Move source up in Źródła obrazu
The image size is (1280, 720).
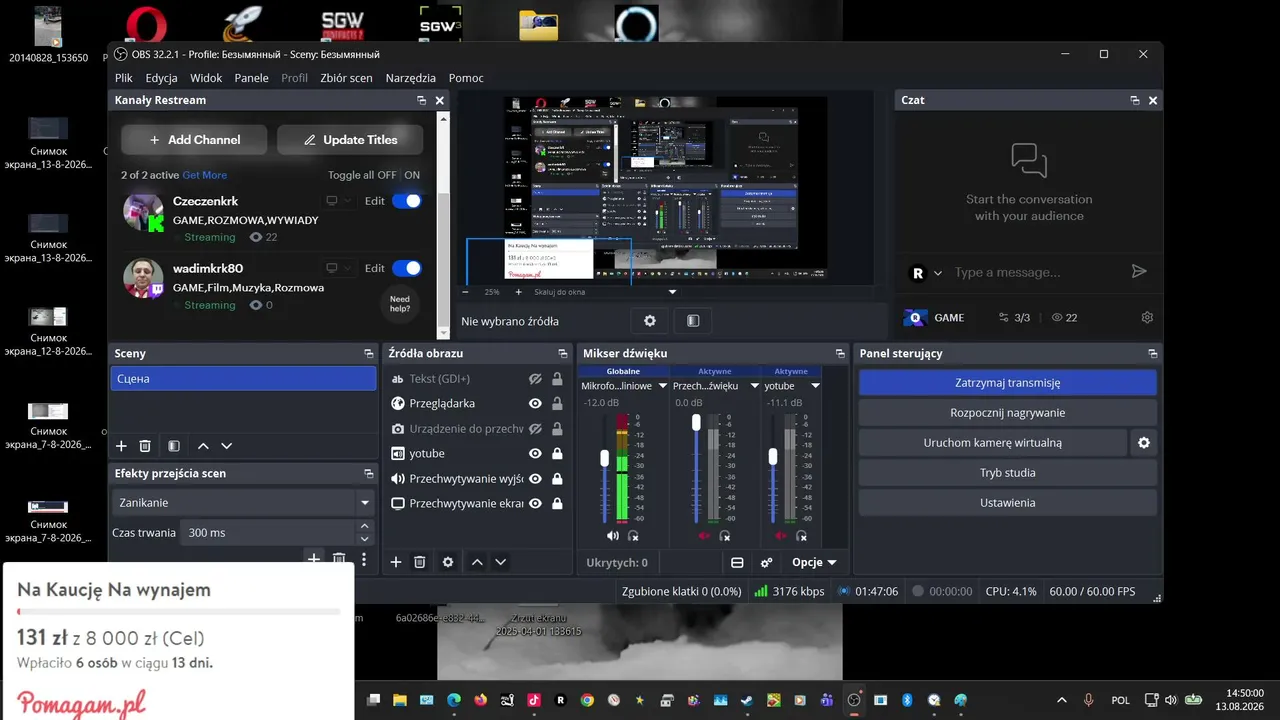click(x=477, y=562)
